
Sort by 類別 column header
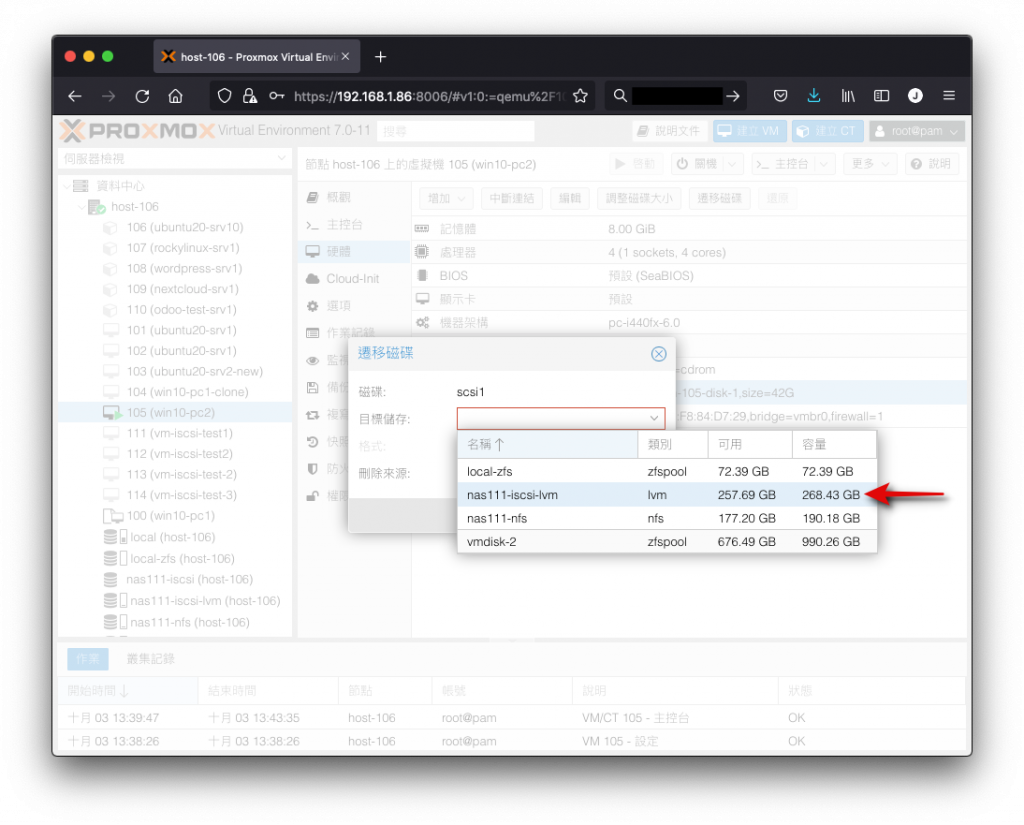(673, 445)
